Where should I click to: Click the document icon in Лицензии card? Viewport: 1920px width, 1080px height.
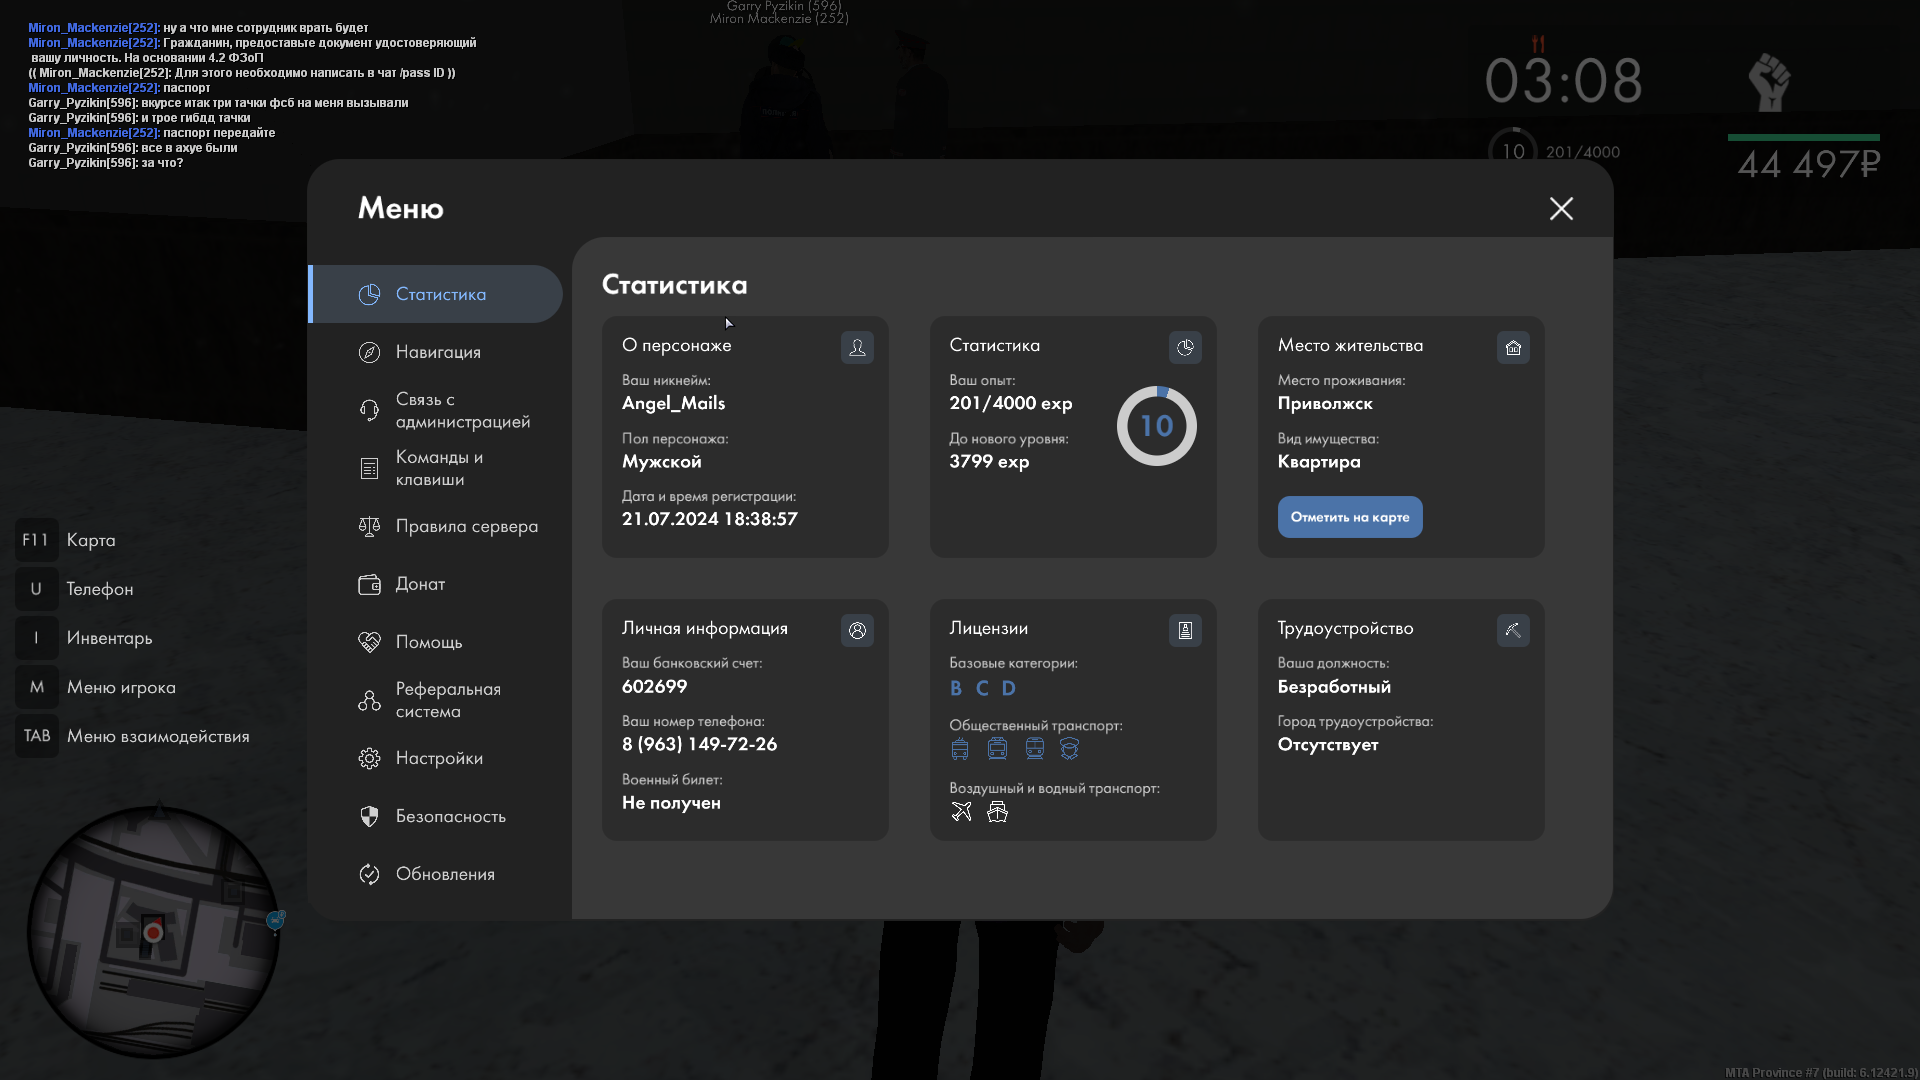(1185, 630)
